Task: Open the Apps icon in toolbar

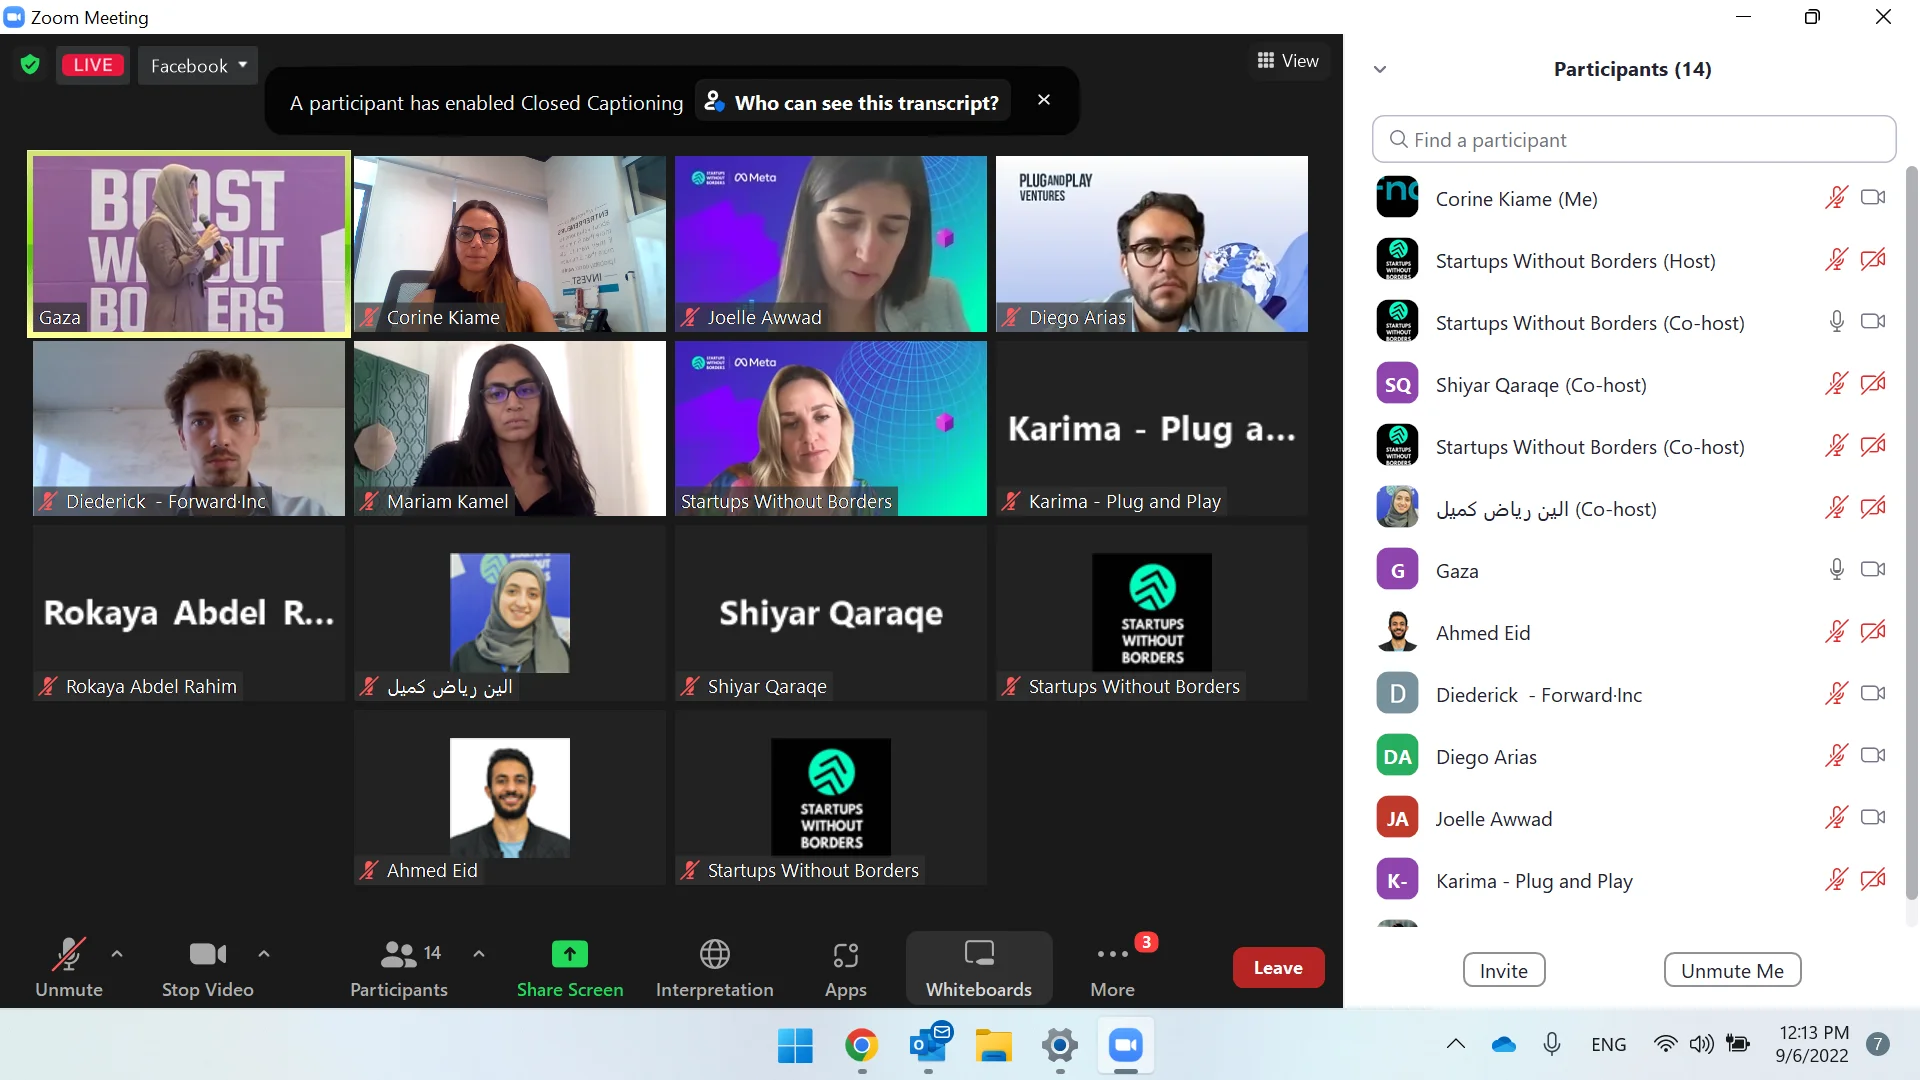Action: (845, 955)
